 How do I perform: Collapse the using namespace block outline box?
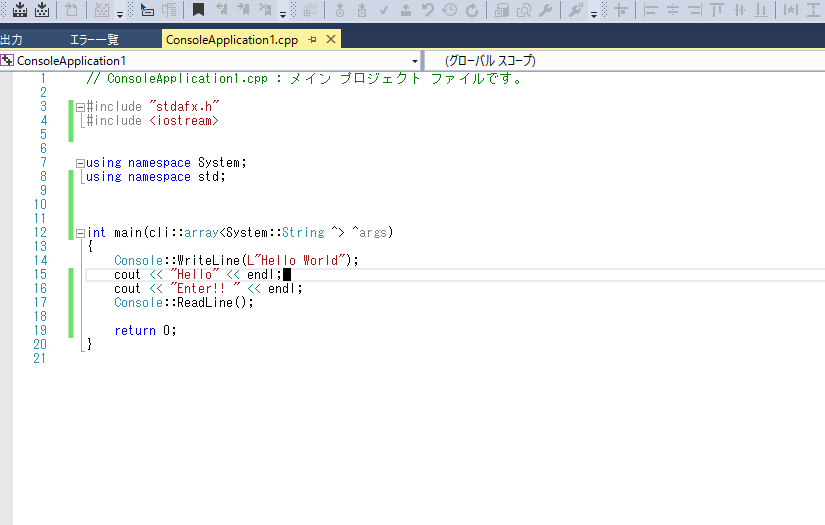tap(80, 164)
